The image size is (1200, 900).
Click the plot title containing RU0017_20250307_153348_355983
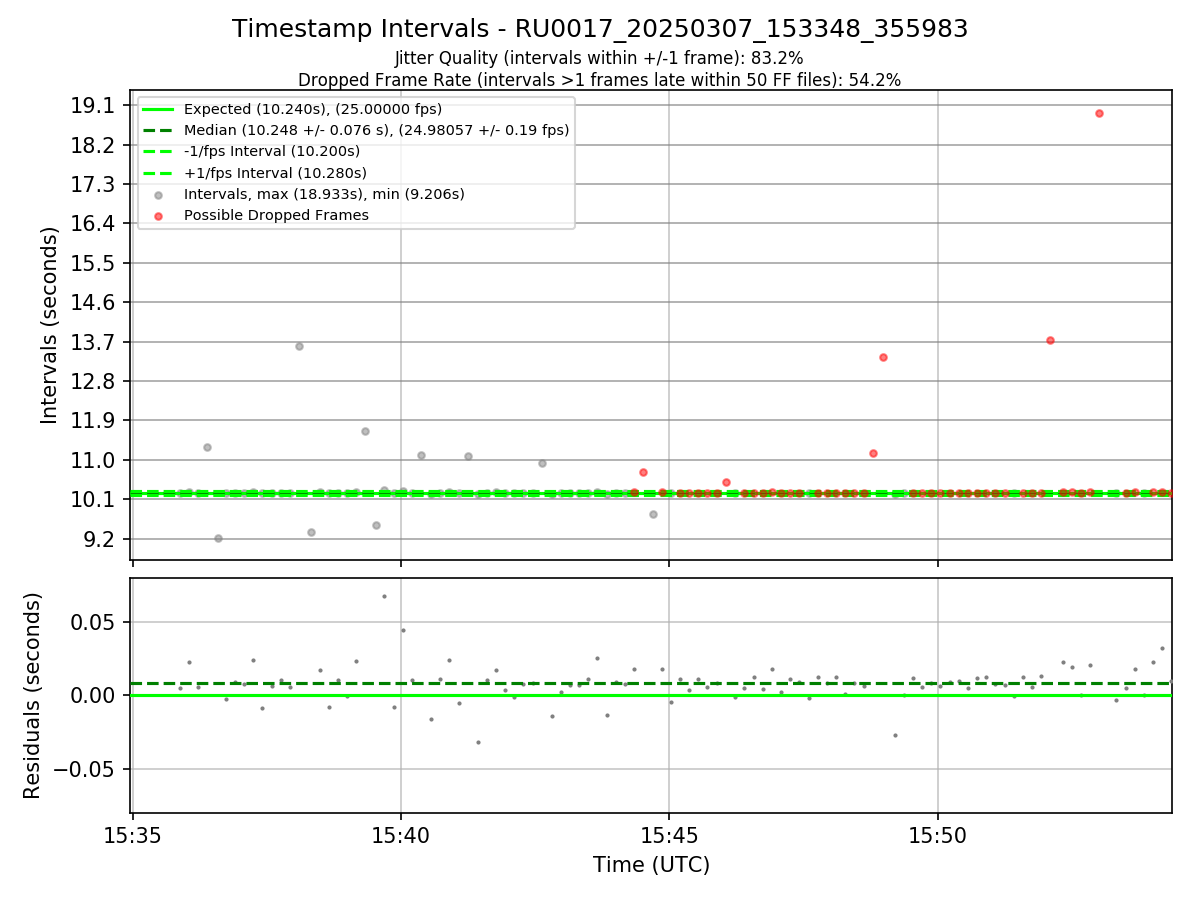coord(600,29)
